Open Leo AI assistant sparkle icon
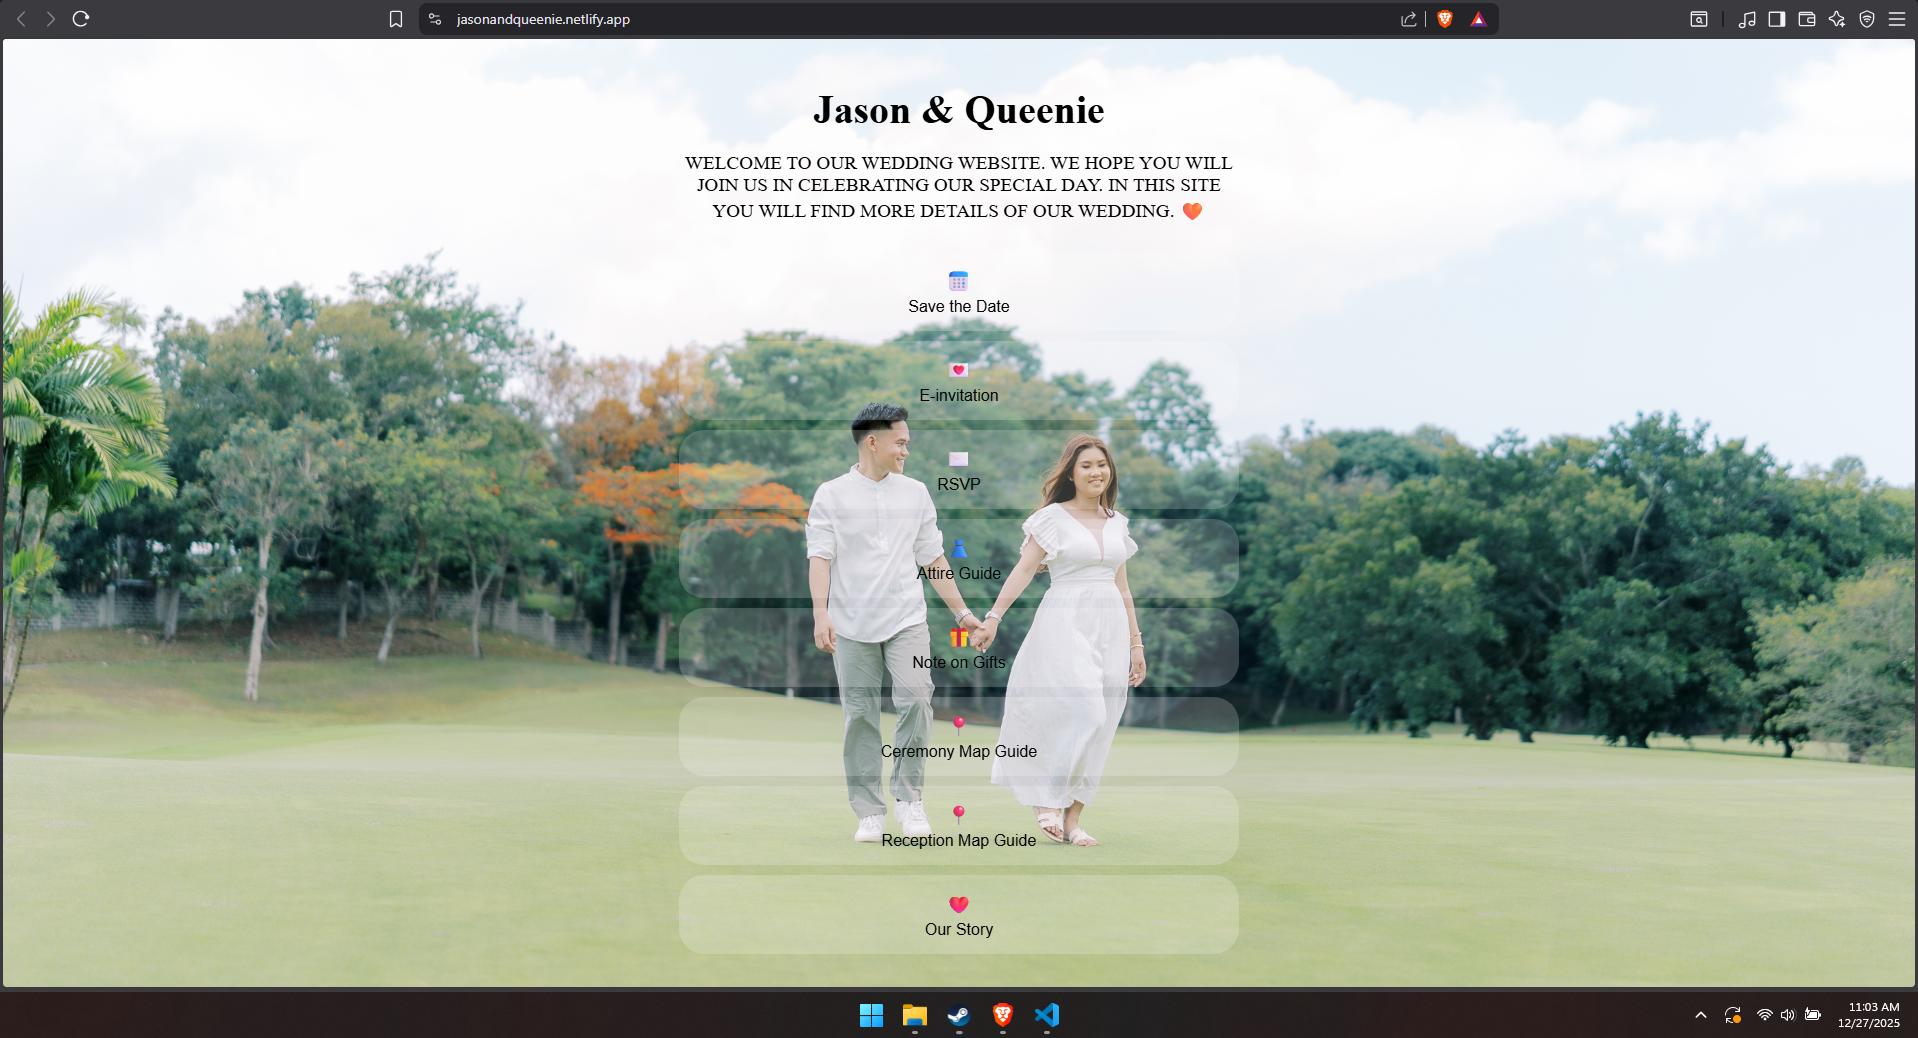 pyautogui.click(x=1838, y=18)
